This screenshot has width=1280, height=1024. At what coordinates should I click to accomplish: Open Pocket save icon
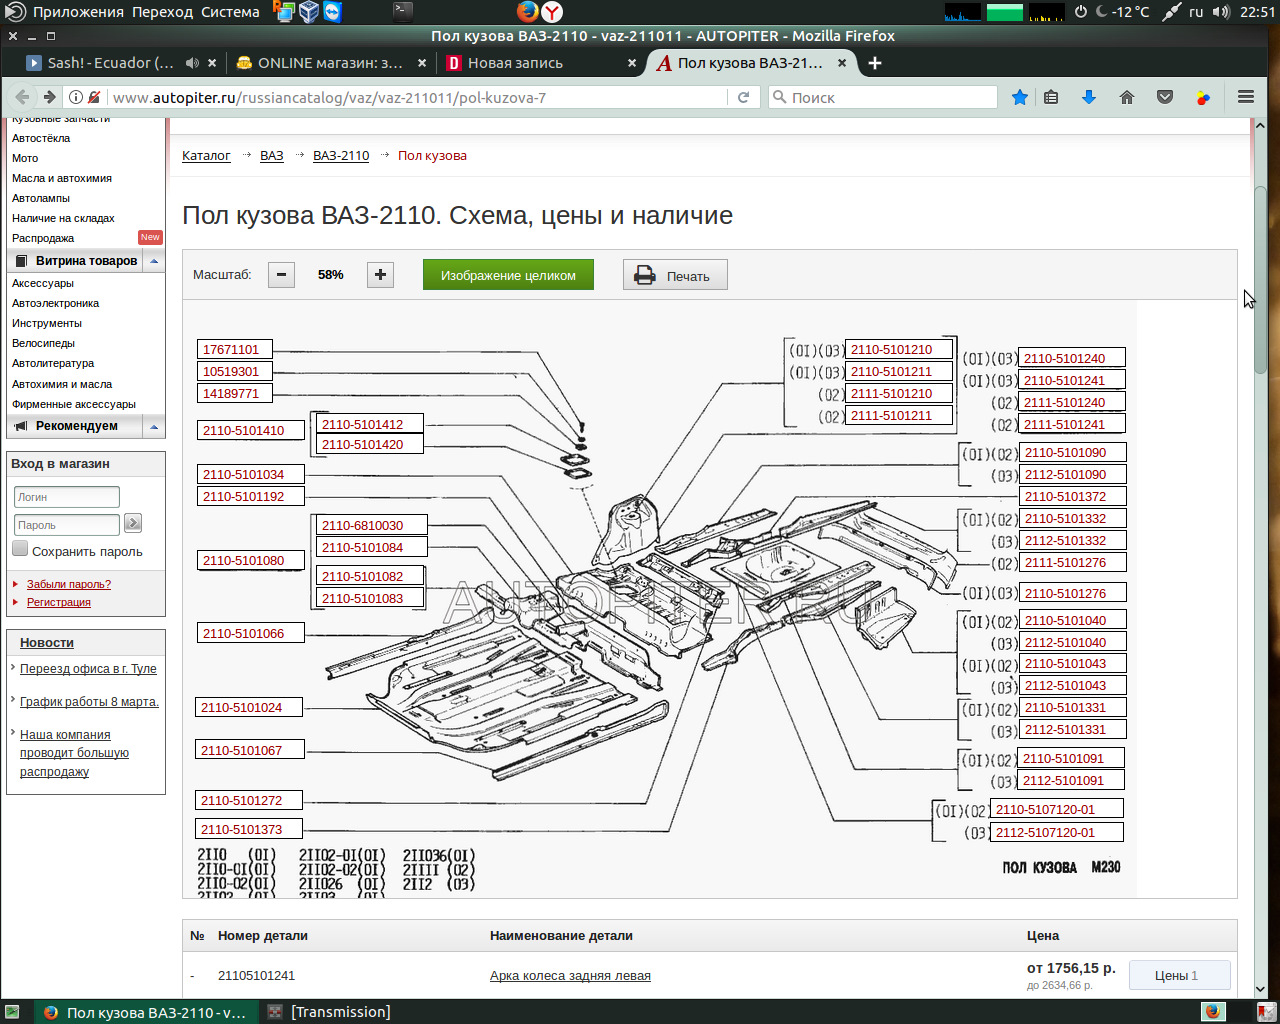click(1165, 97)
